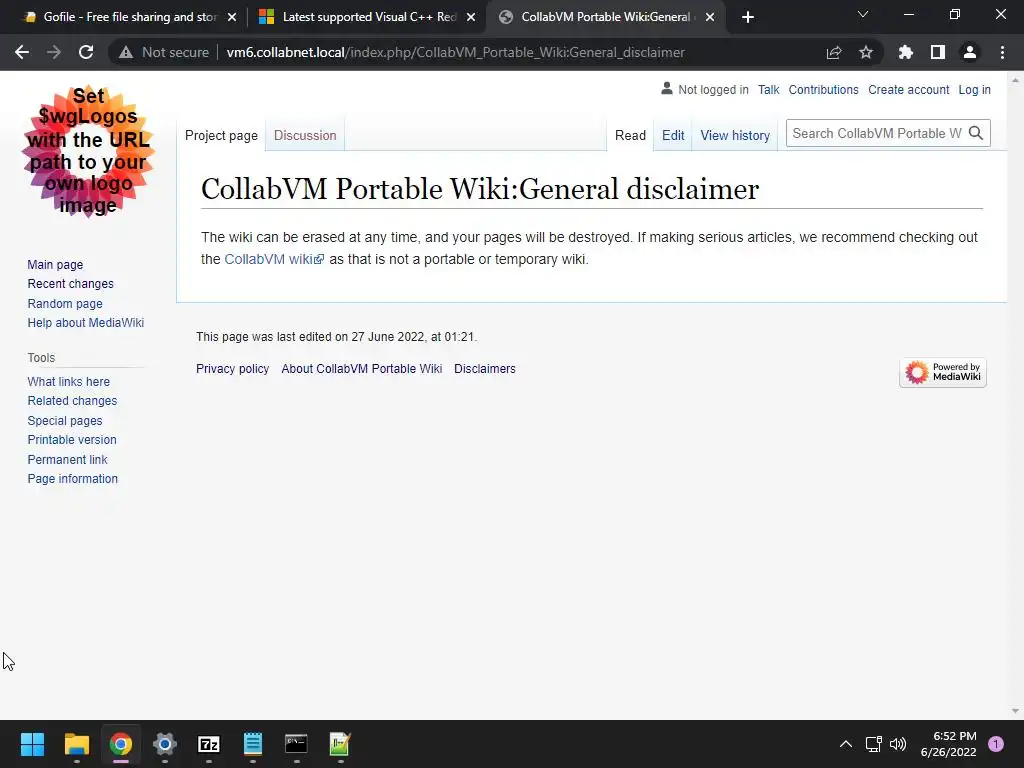Open Page information
The width and height of the screenshot is (1024, 768).
pyautogui.click(x=72, y=479)
